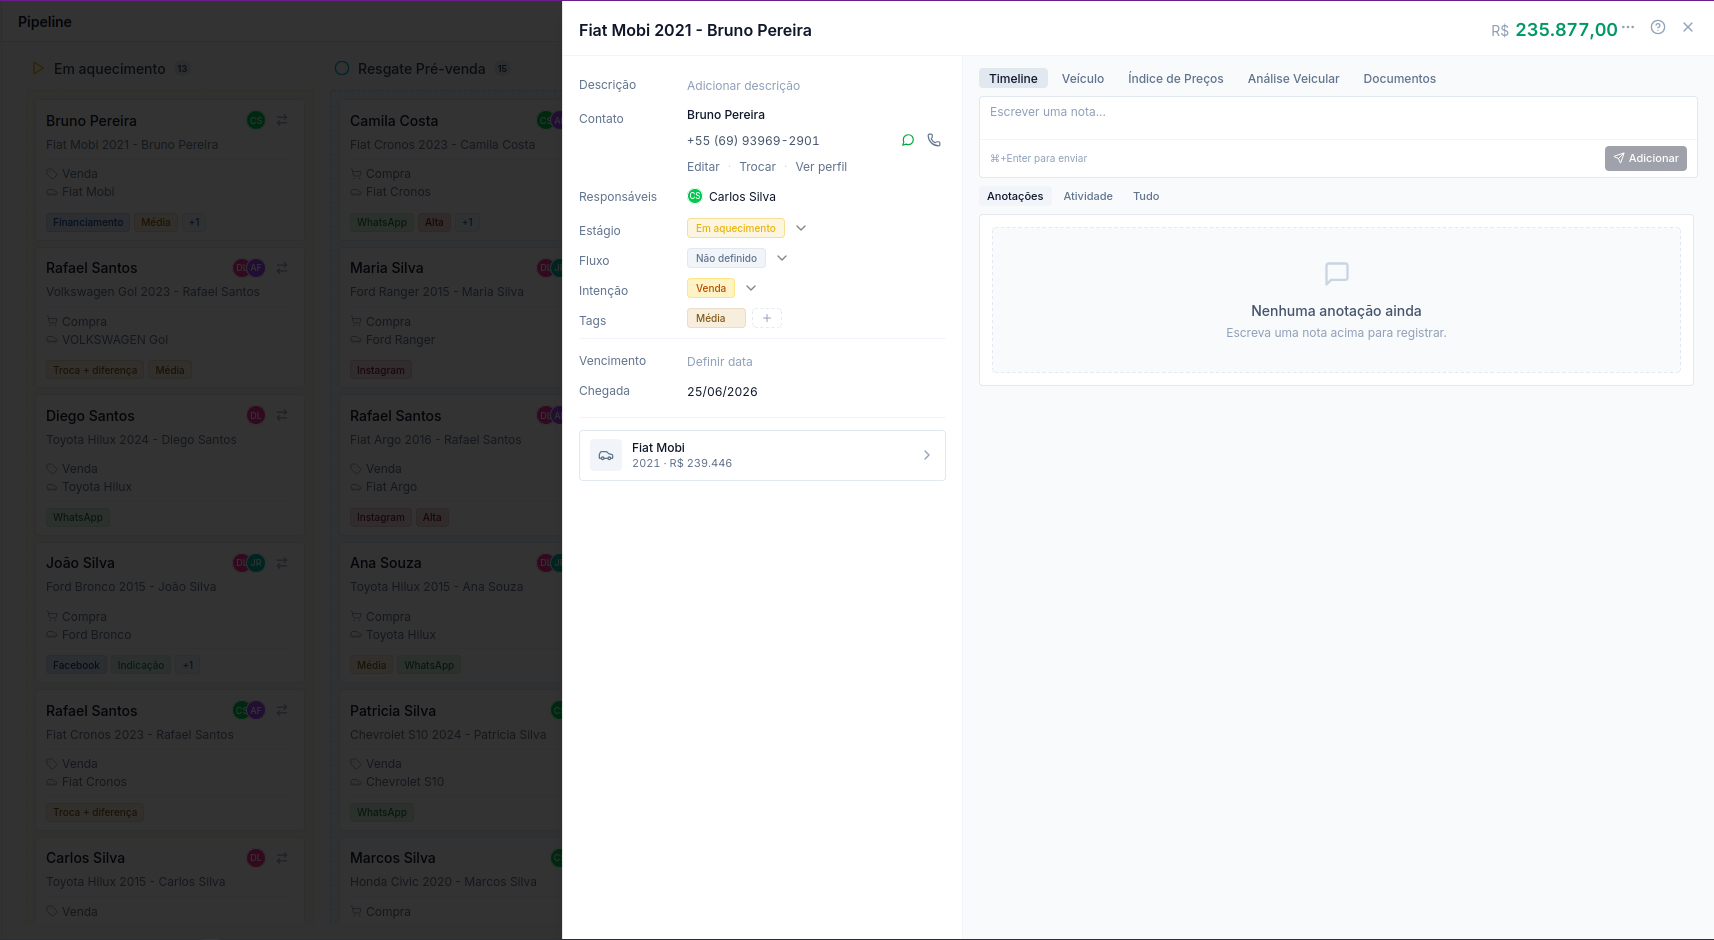The height and width of the screenshot is (940, 1714).
Task: Click the Editar contact link
Action: pos(703,167)
